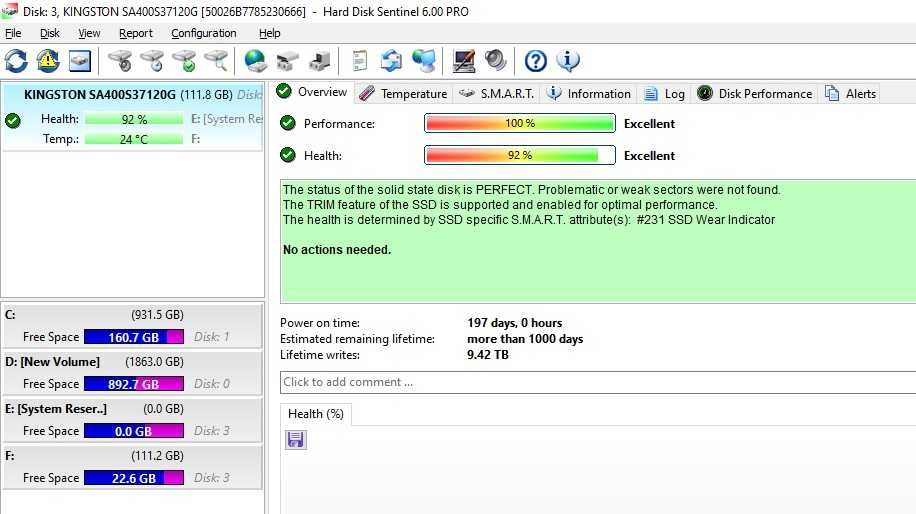Click the '9.42 TB' lifetime writes value
916x514 pixels.
coord(488,355)
